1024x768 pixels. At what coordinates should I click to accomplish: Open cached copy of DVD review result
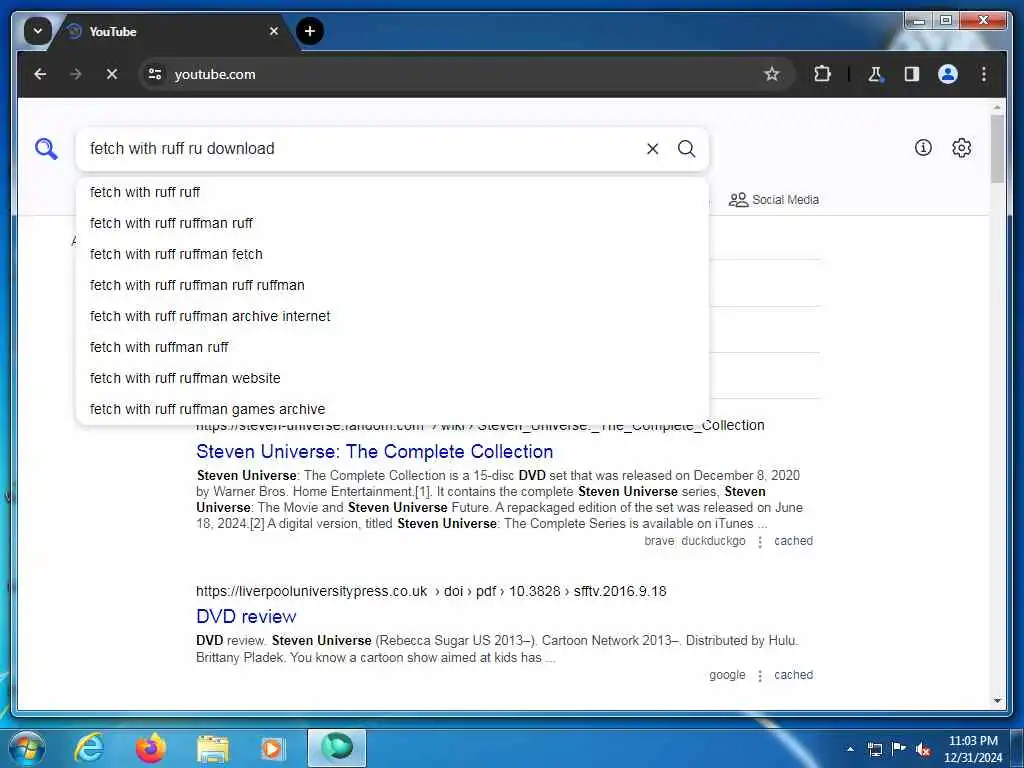pyautogui.click(x=793, y=675)
